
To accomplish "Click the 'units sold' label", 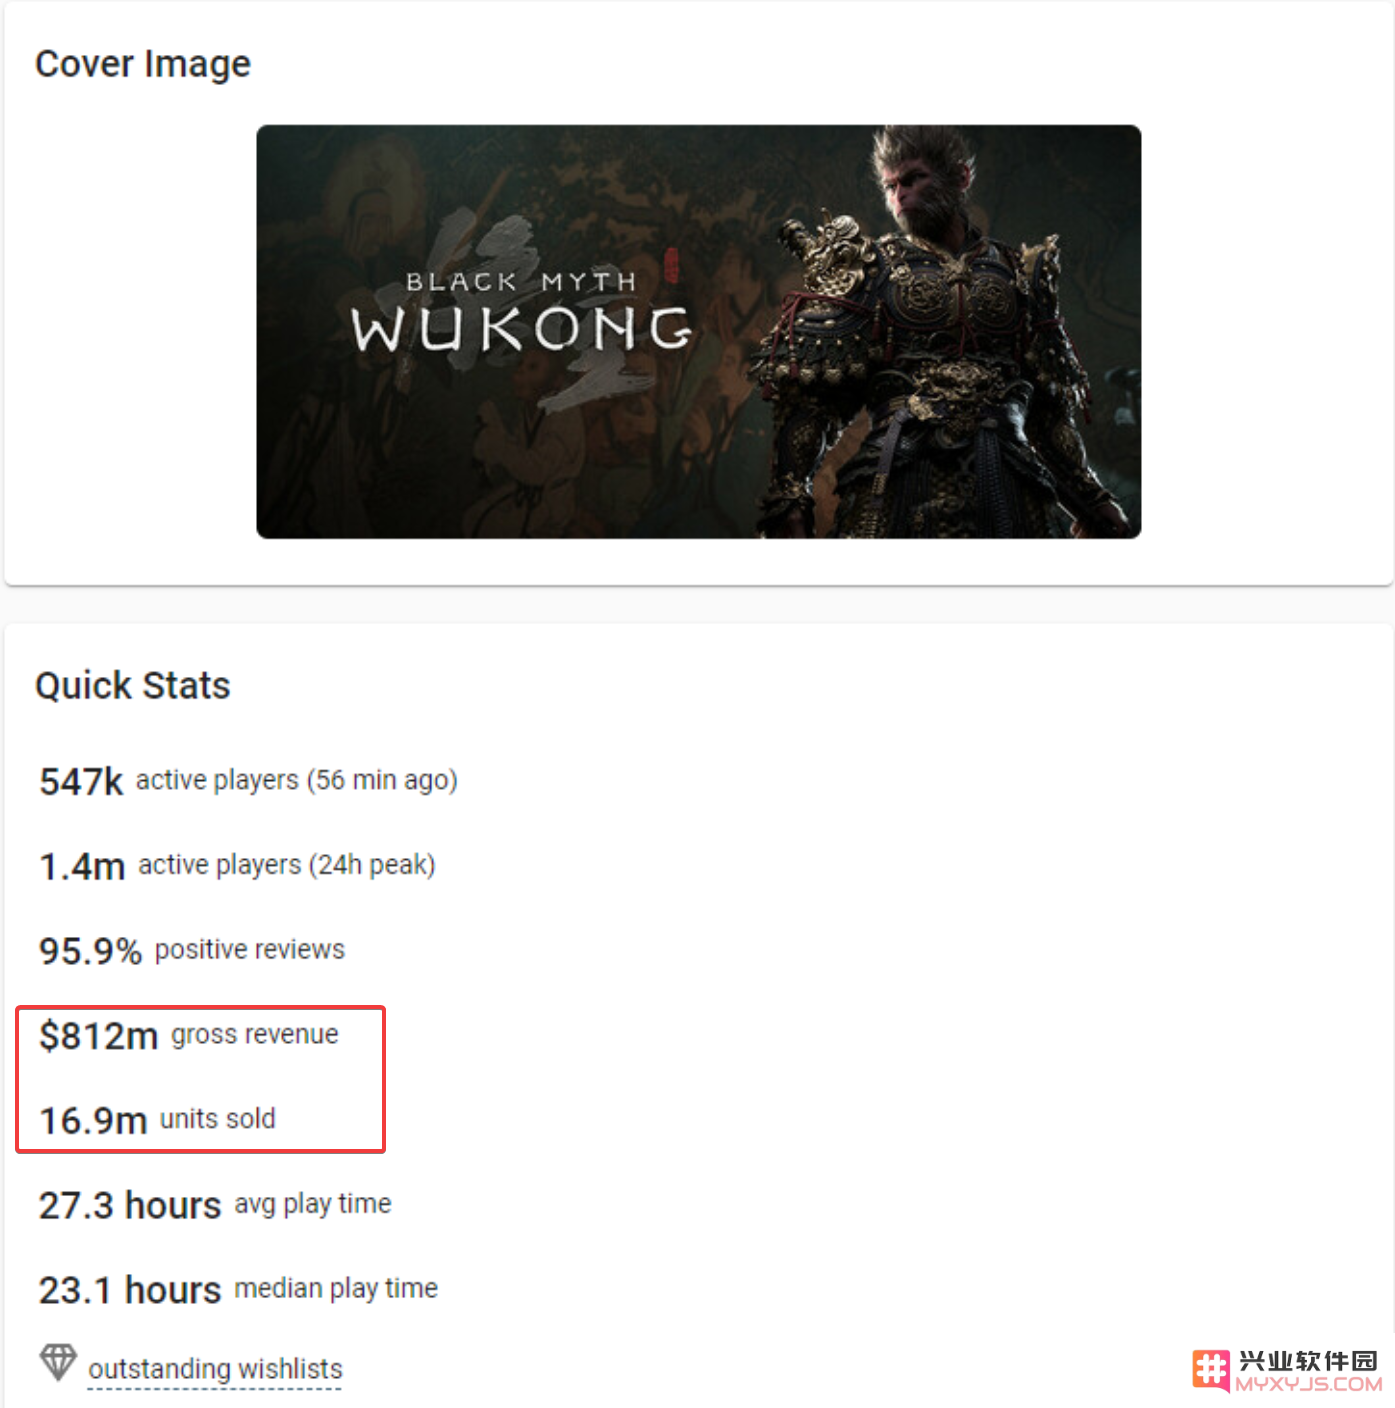I will click(x=218, y=1119).
